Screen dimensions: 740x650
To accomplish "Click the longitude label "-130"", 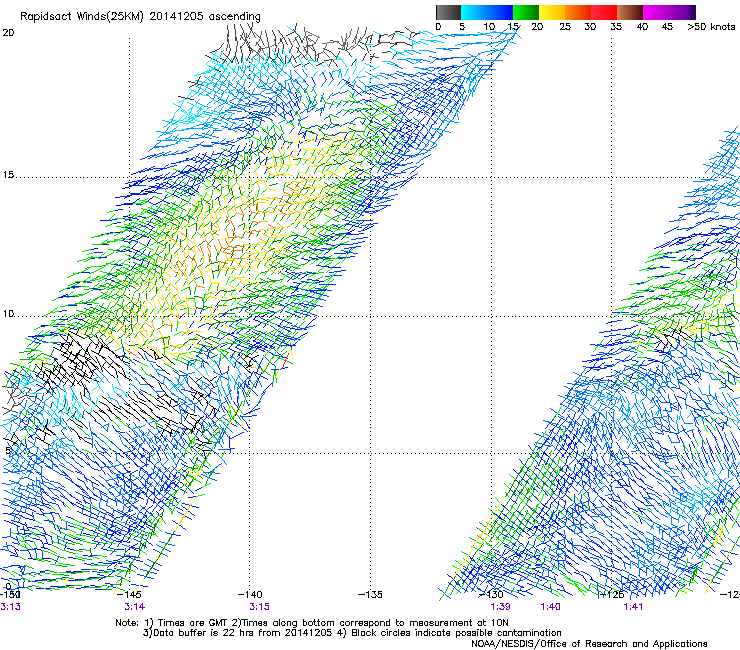I will (491, 594).
